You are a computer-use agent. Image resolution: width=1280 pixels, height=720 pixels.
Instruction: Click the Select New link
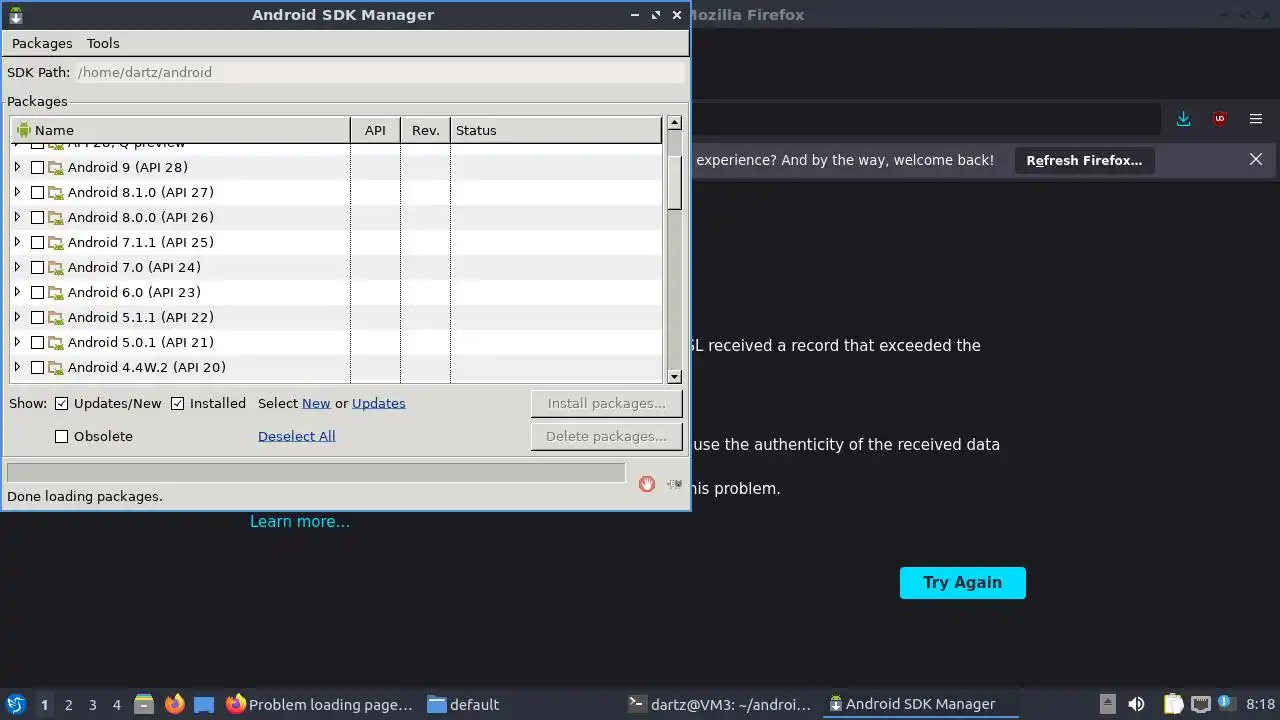(x=316, y=403)
